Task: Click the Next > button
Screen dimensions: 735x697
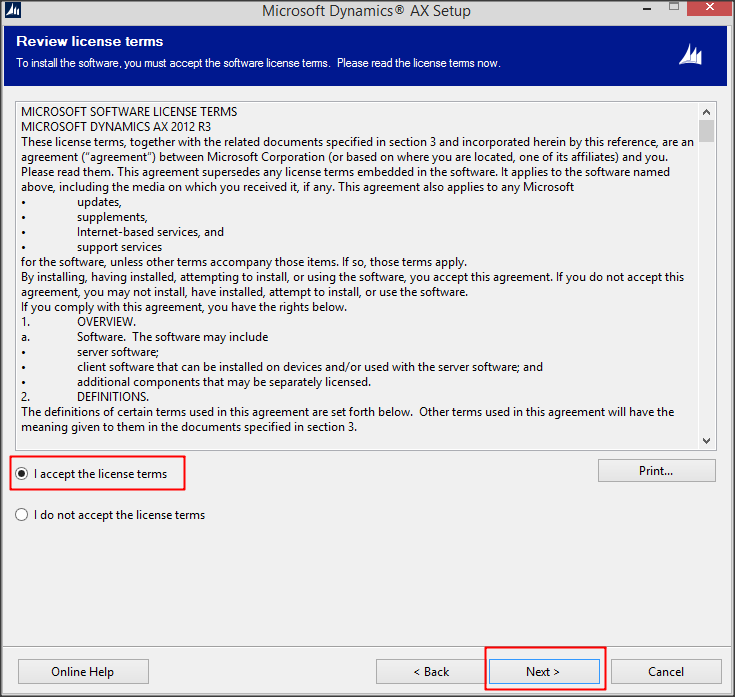Action: point(544,672)
